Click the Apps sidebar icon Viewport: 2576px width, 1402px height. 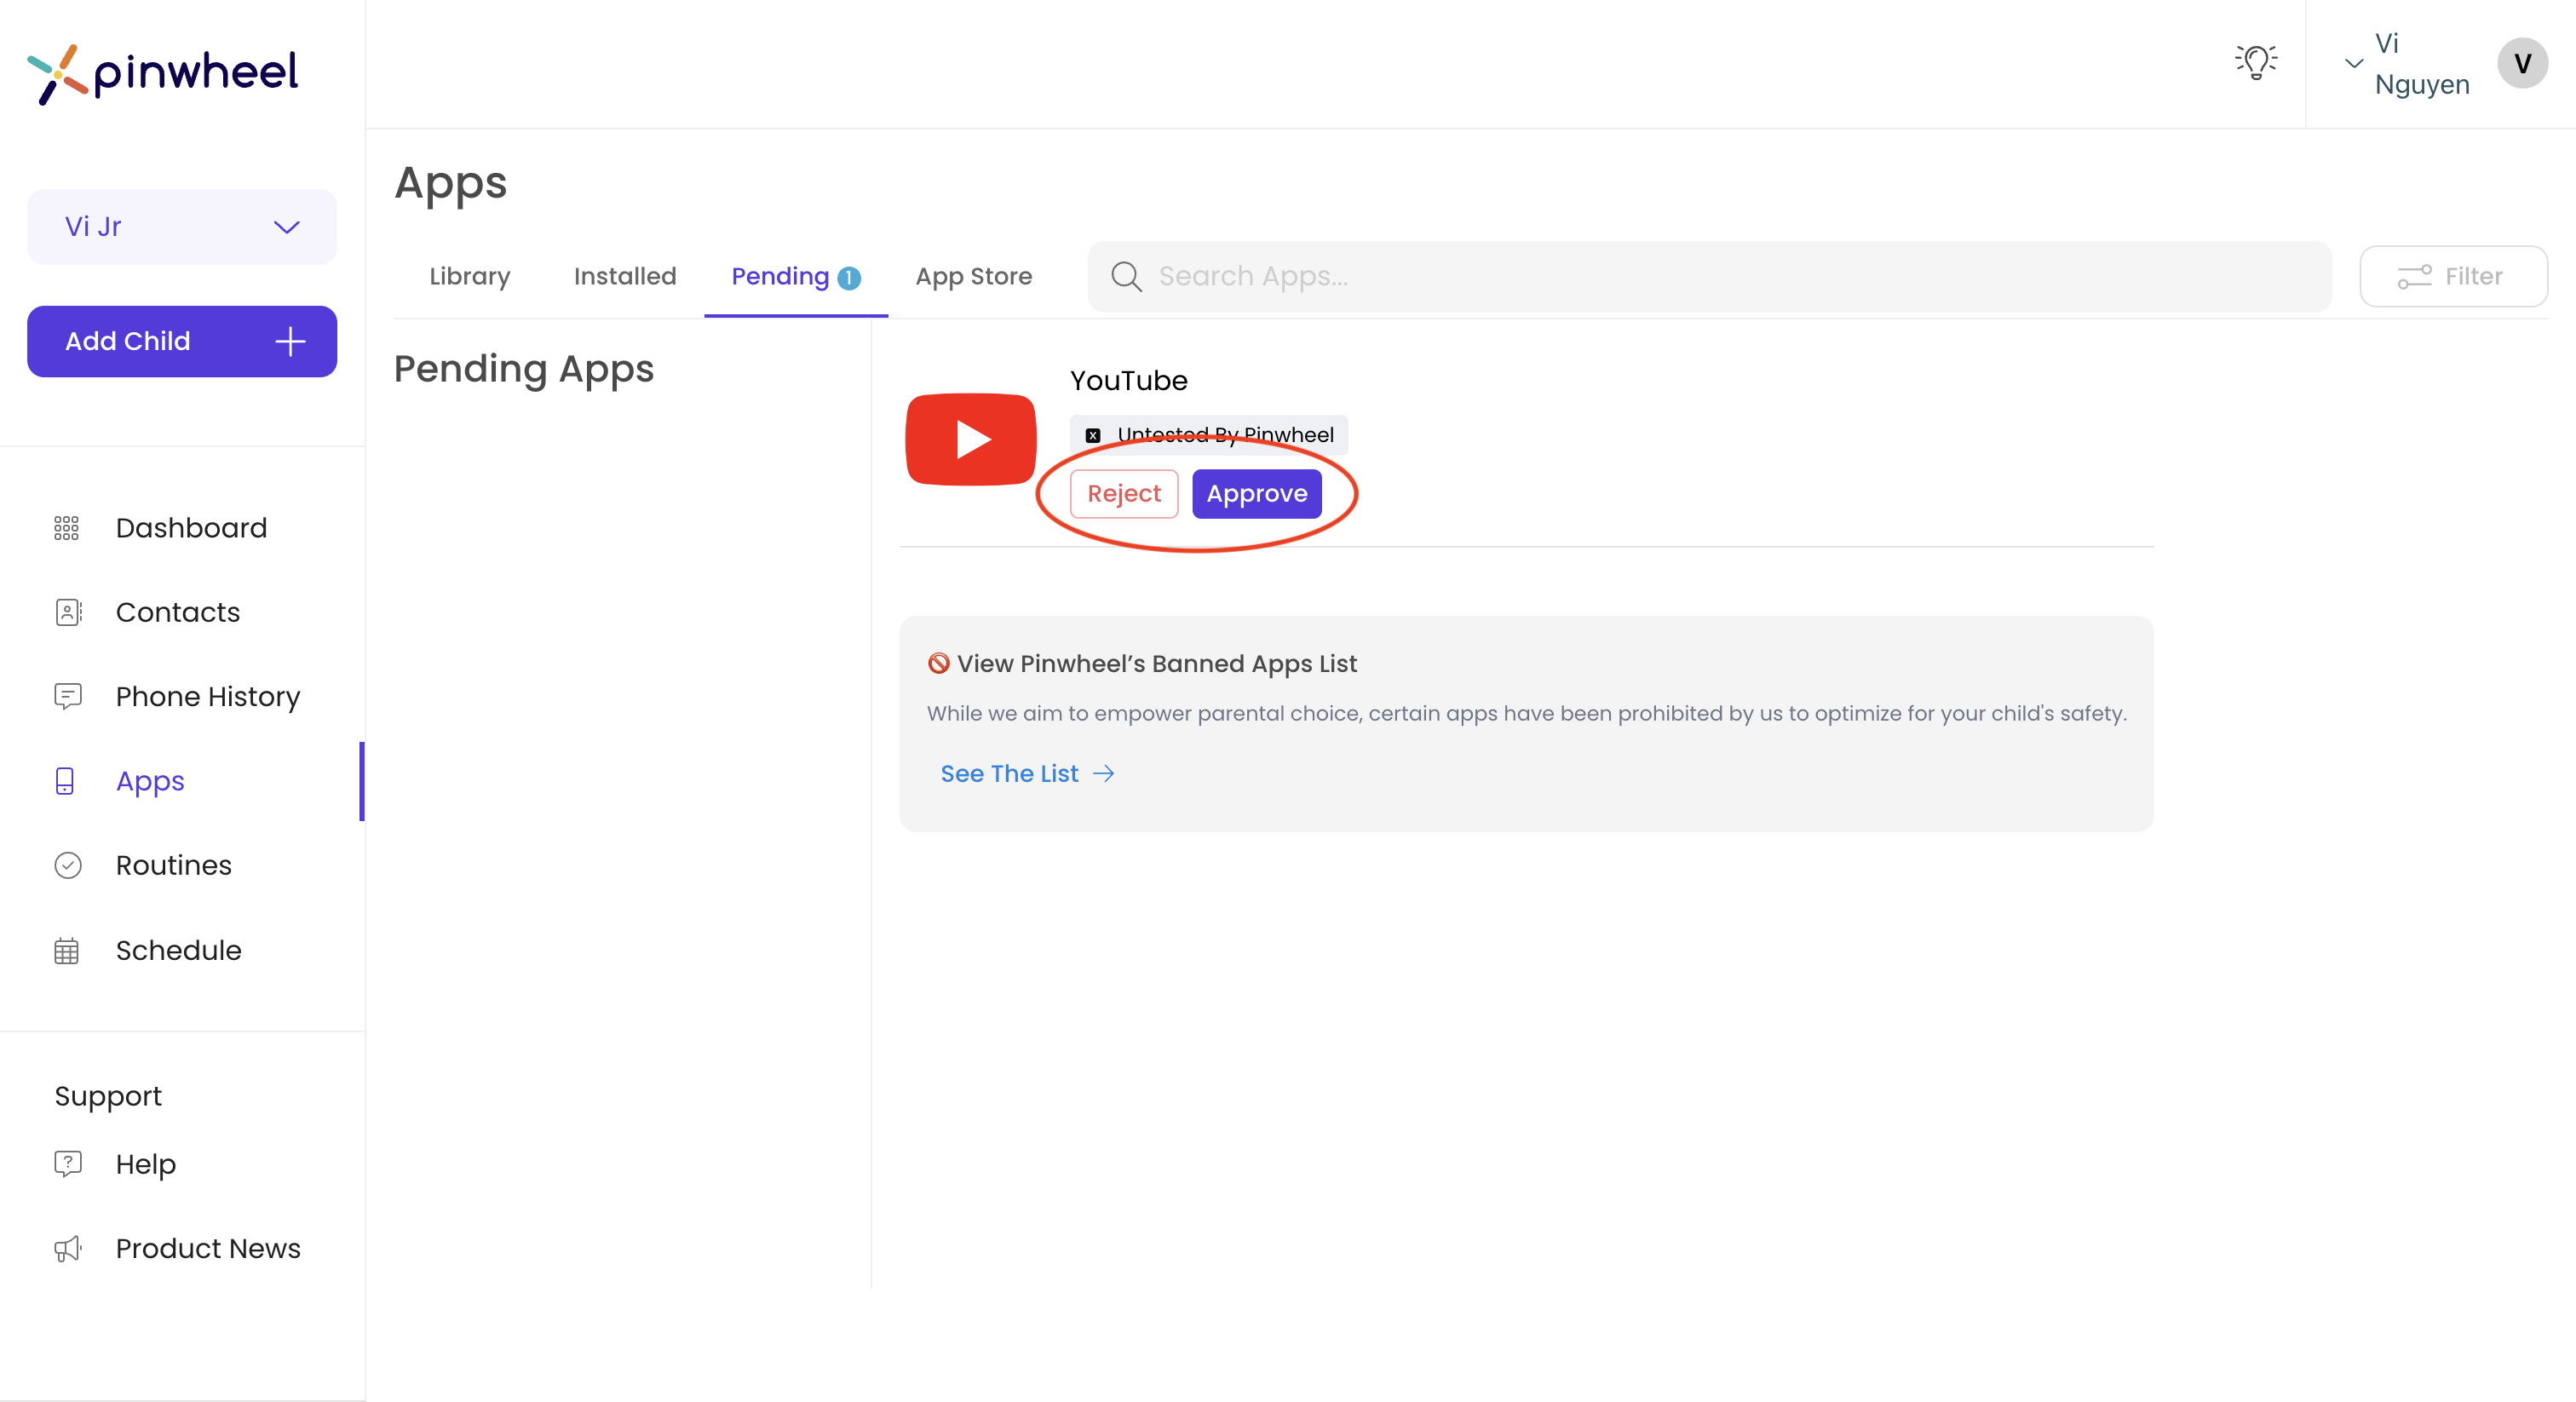66,781
